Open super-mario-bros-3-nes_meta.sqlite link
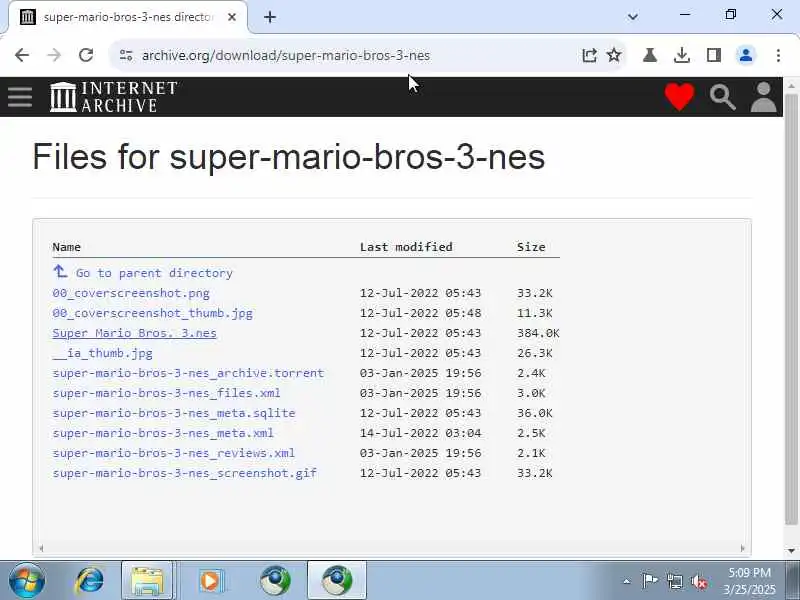This screenshot has width=800, height=600. [174, 413]
